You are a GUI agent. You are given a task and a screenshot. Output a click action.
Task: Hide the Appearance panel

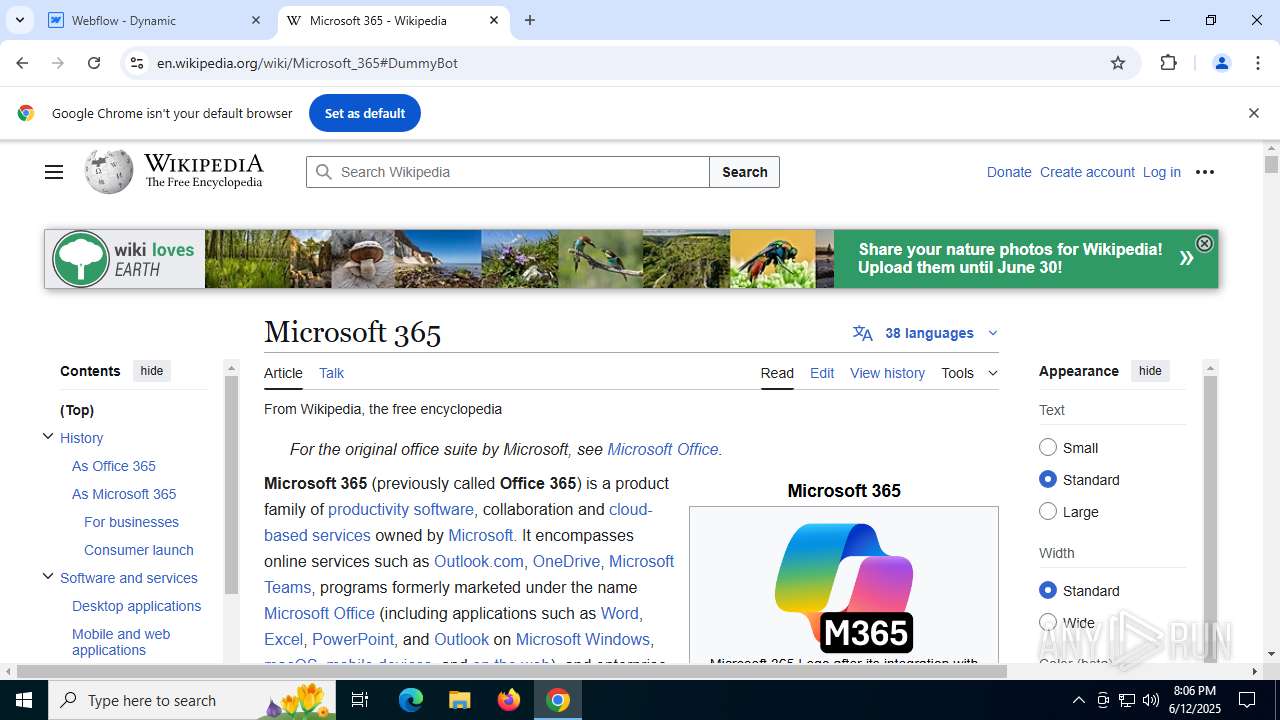[1150, 371]
